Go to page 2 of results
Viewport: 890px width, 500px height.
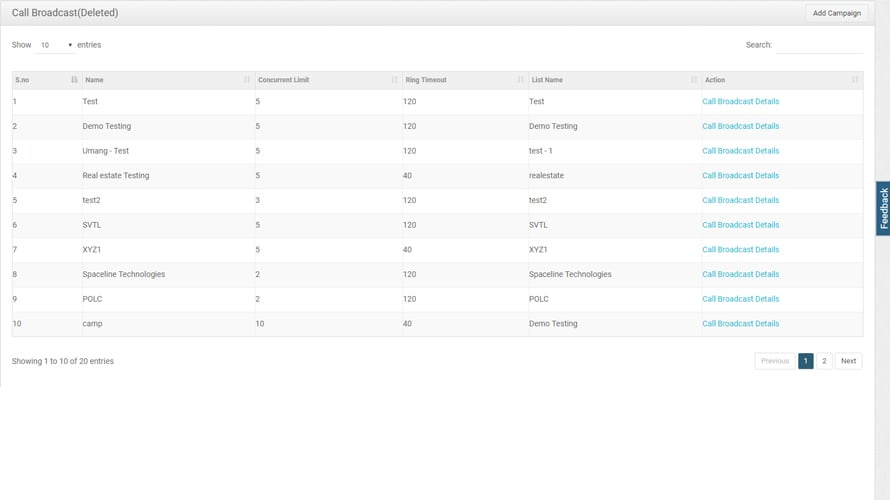tap(824, 361)
